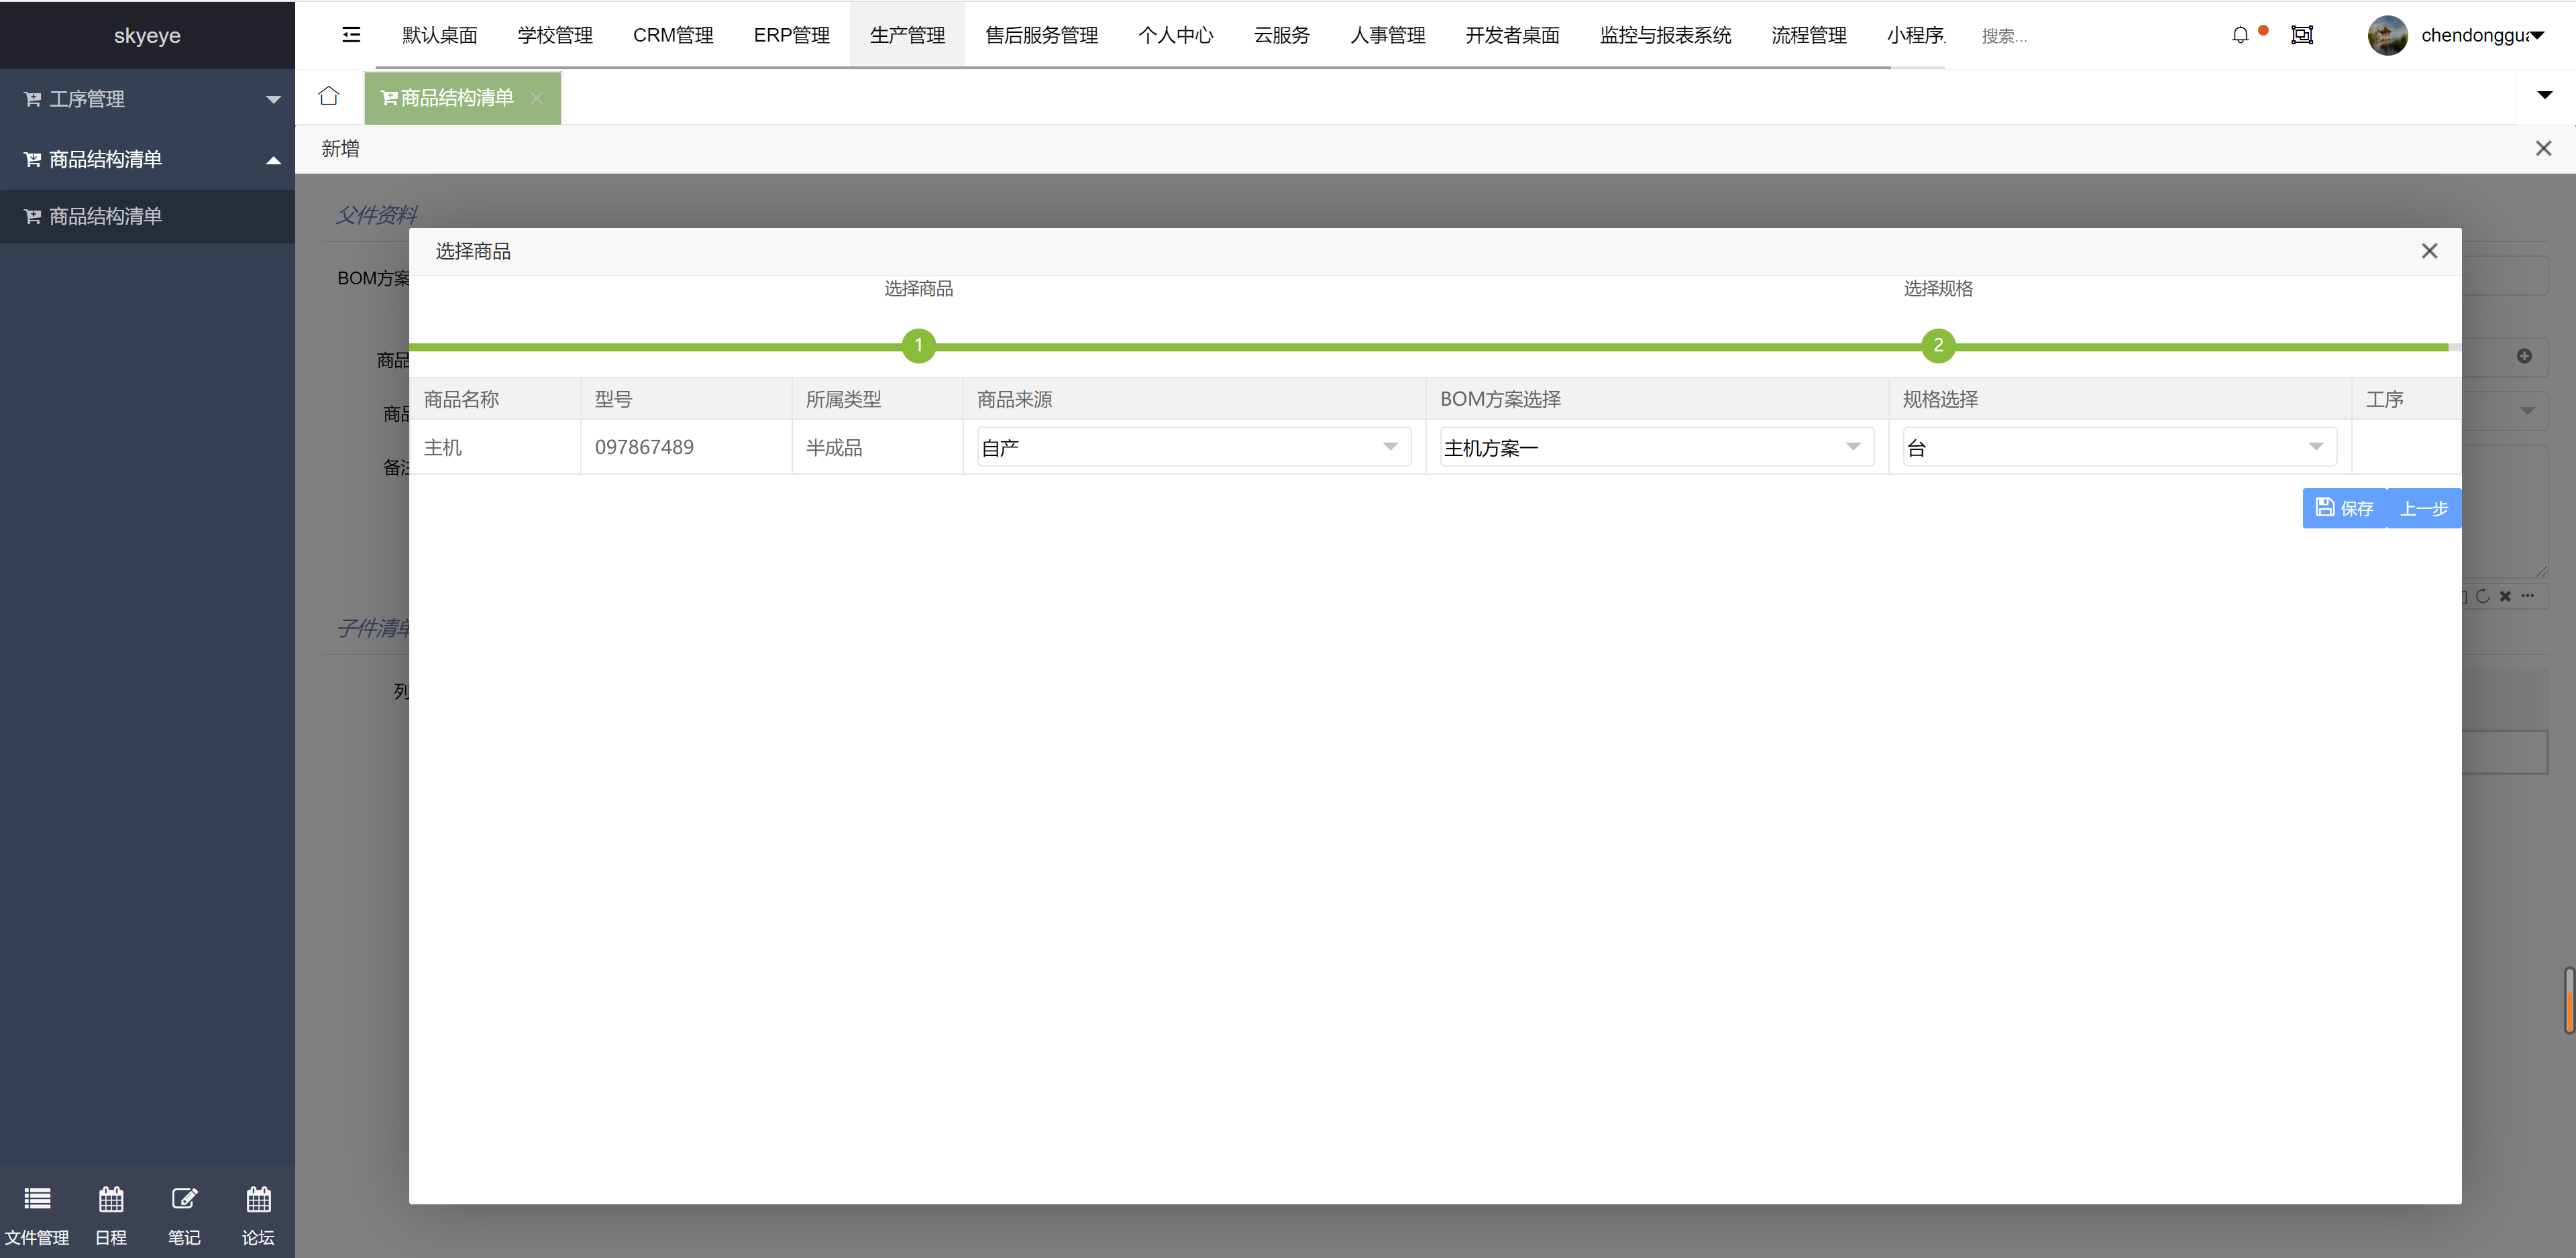Click the 主机 product name cell
The image size is (2576, 1258).
tap(495, 447)
